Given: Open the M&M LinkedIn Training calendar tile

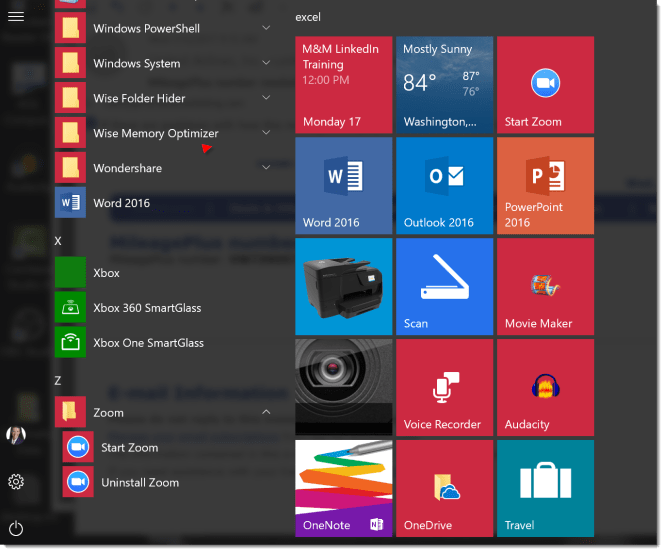Looking at the screenshot, I should tap(343, 85).
